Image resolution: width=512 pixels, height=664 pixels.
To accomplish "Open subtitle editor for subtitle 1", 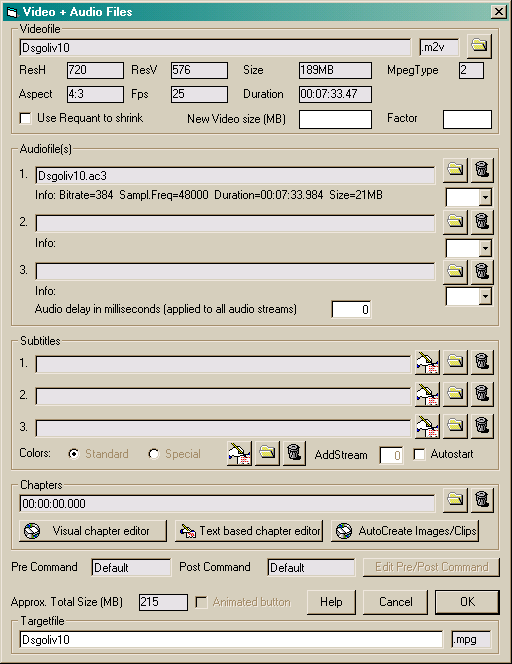I will coord(427,363).
